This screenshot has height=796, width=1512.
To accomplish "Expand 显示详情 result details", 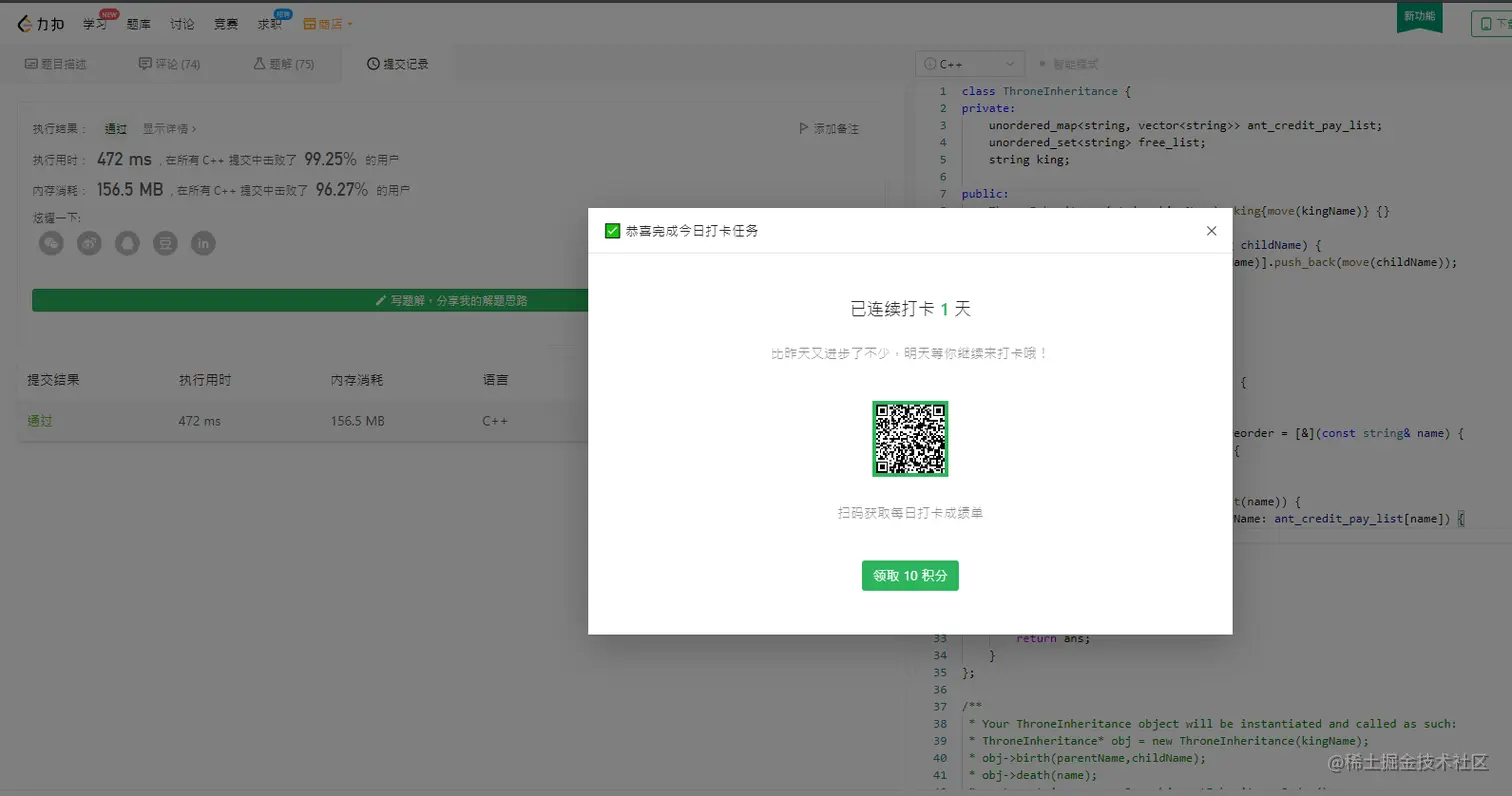I will click(169, 129).
